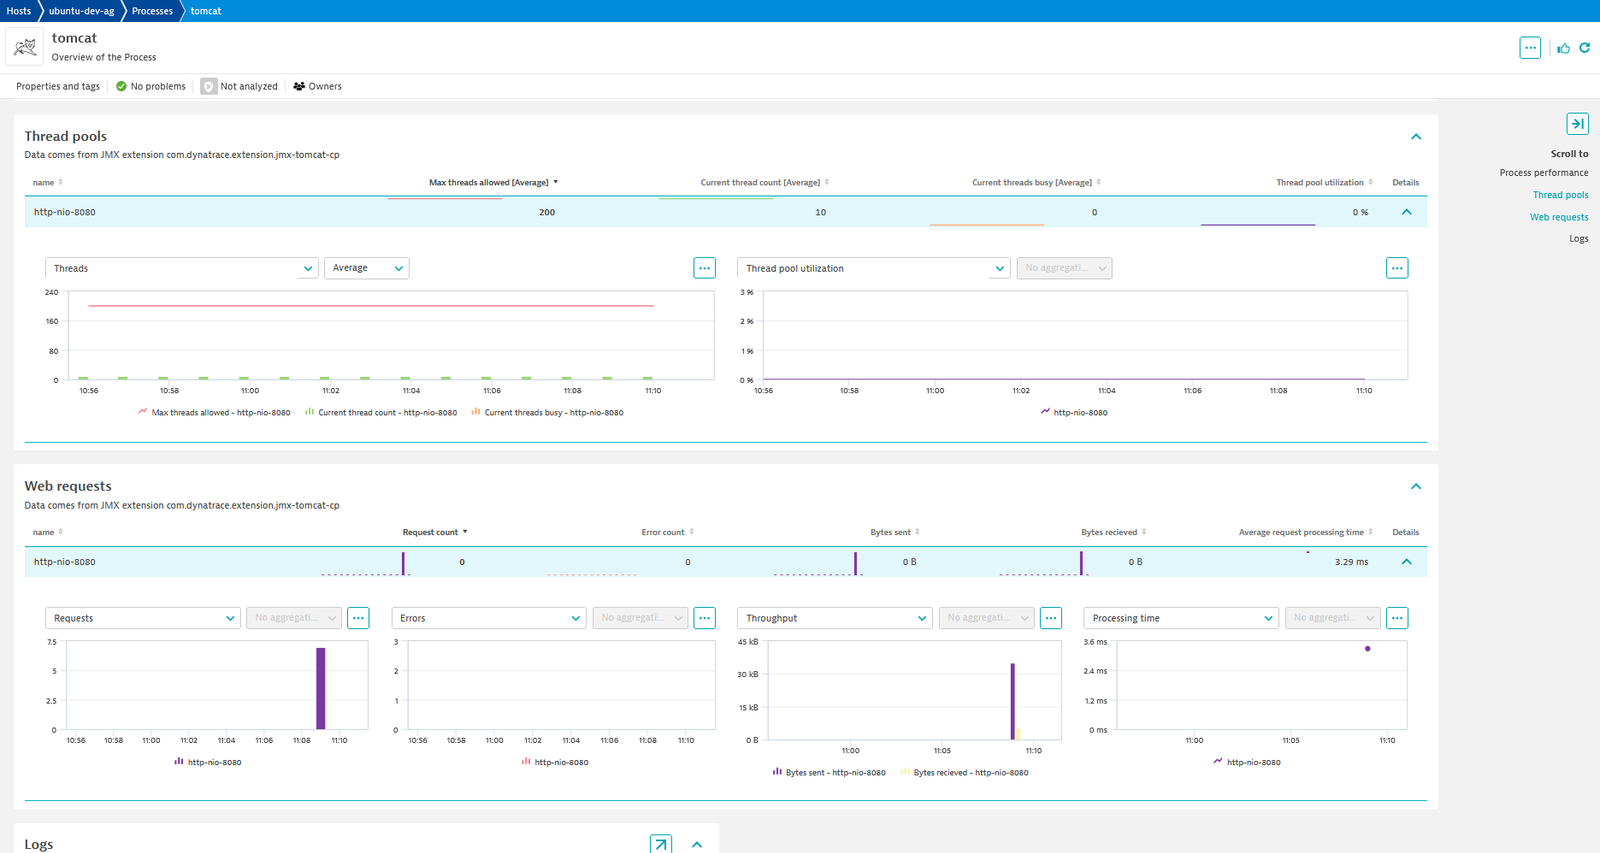Screen dimensions: 1600x853
Task: Go to ubuntu-dev-ag breadcrumb
Action: click(x=82, y=11)
